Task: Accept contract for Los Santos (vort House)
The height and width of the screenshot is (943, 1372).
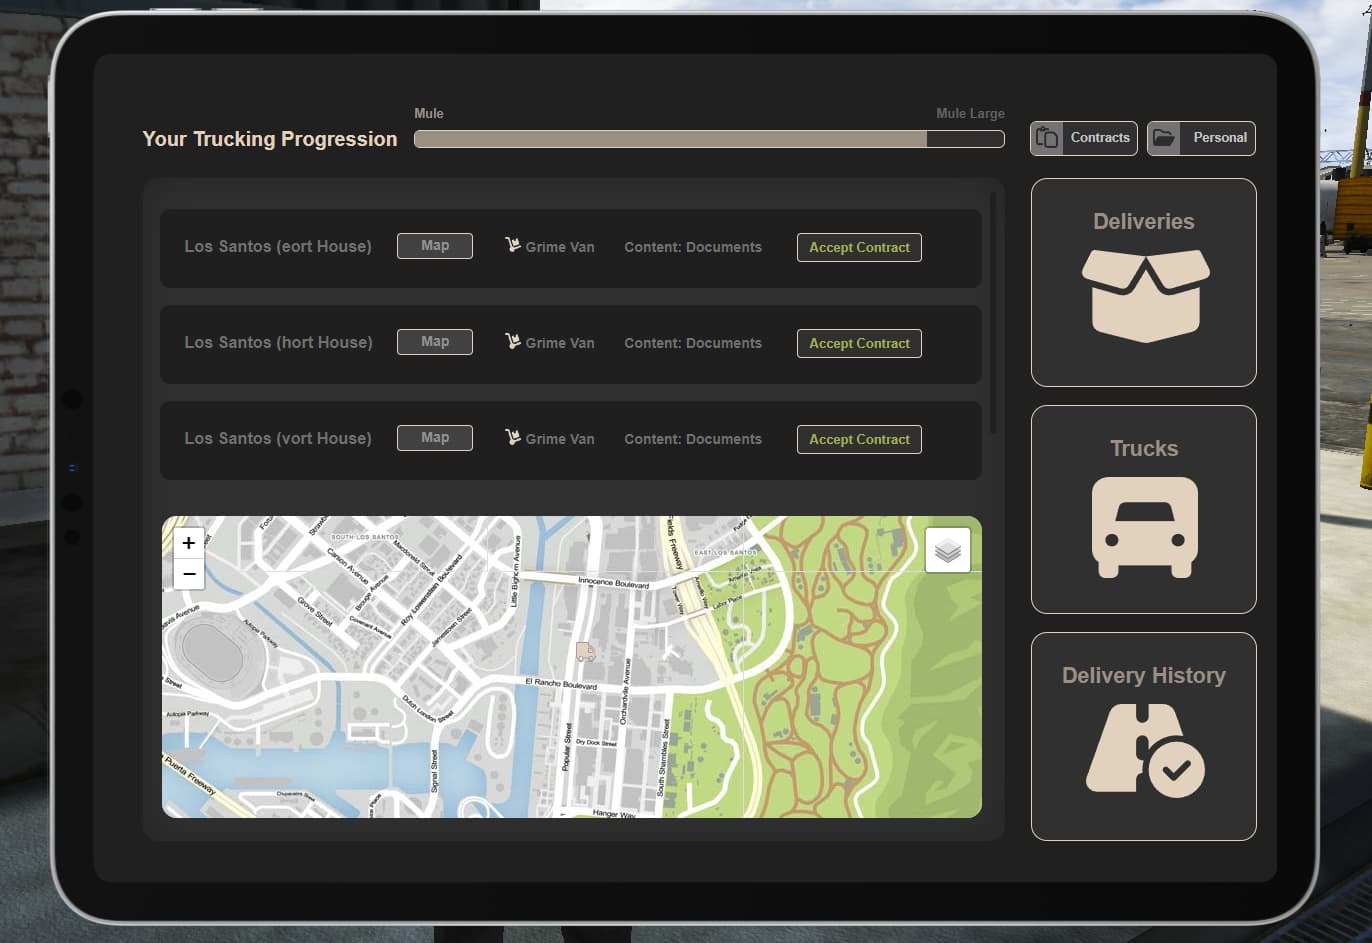Action: click(859, 439)
